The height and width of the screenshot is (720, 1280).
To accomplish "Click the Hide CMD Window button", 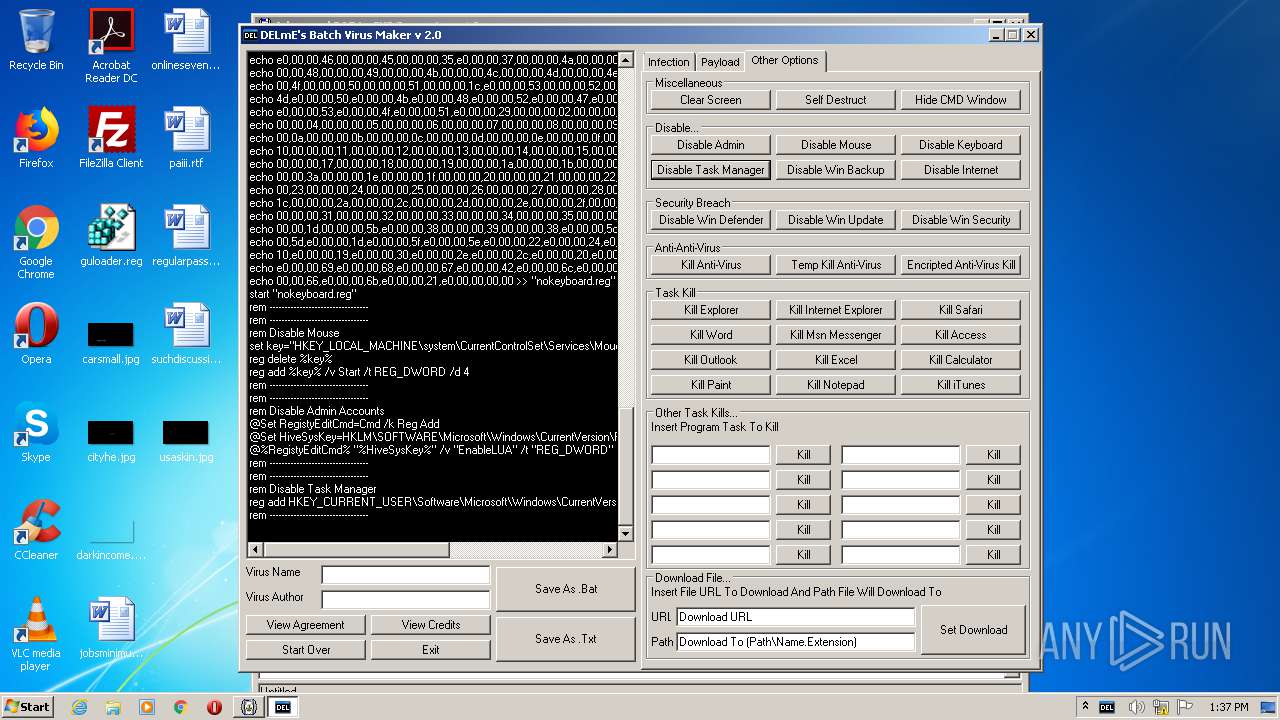I will pos(961,100).
